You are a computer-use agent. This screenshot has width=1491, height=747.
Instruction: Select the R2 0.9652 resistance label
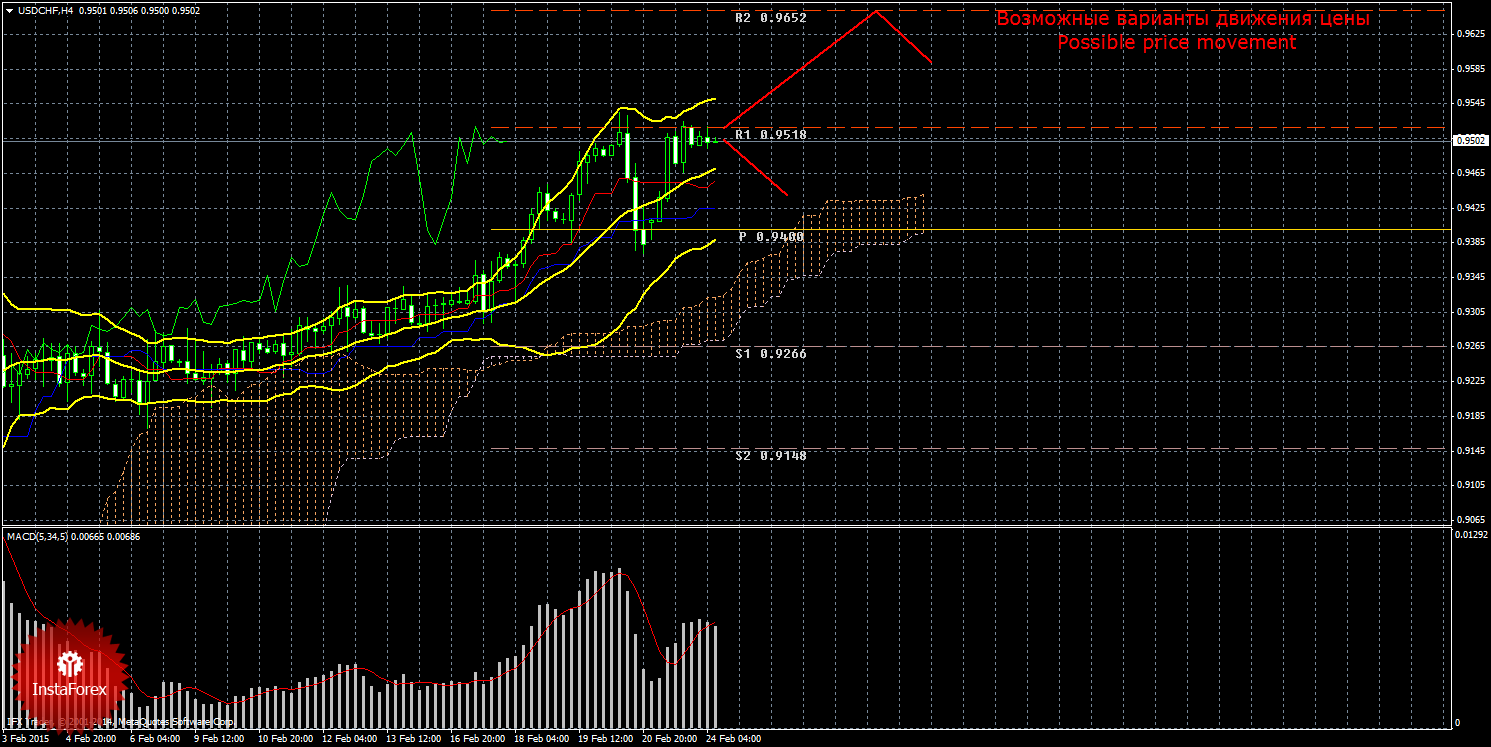click(x=770, y=18)
